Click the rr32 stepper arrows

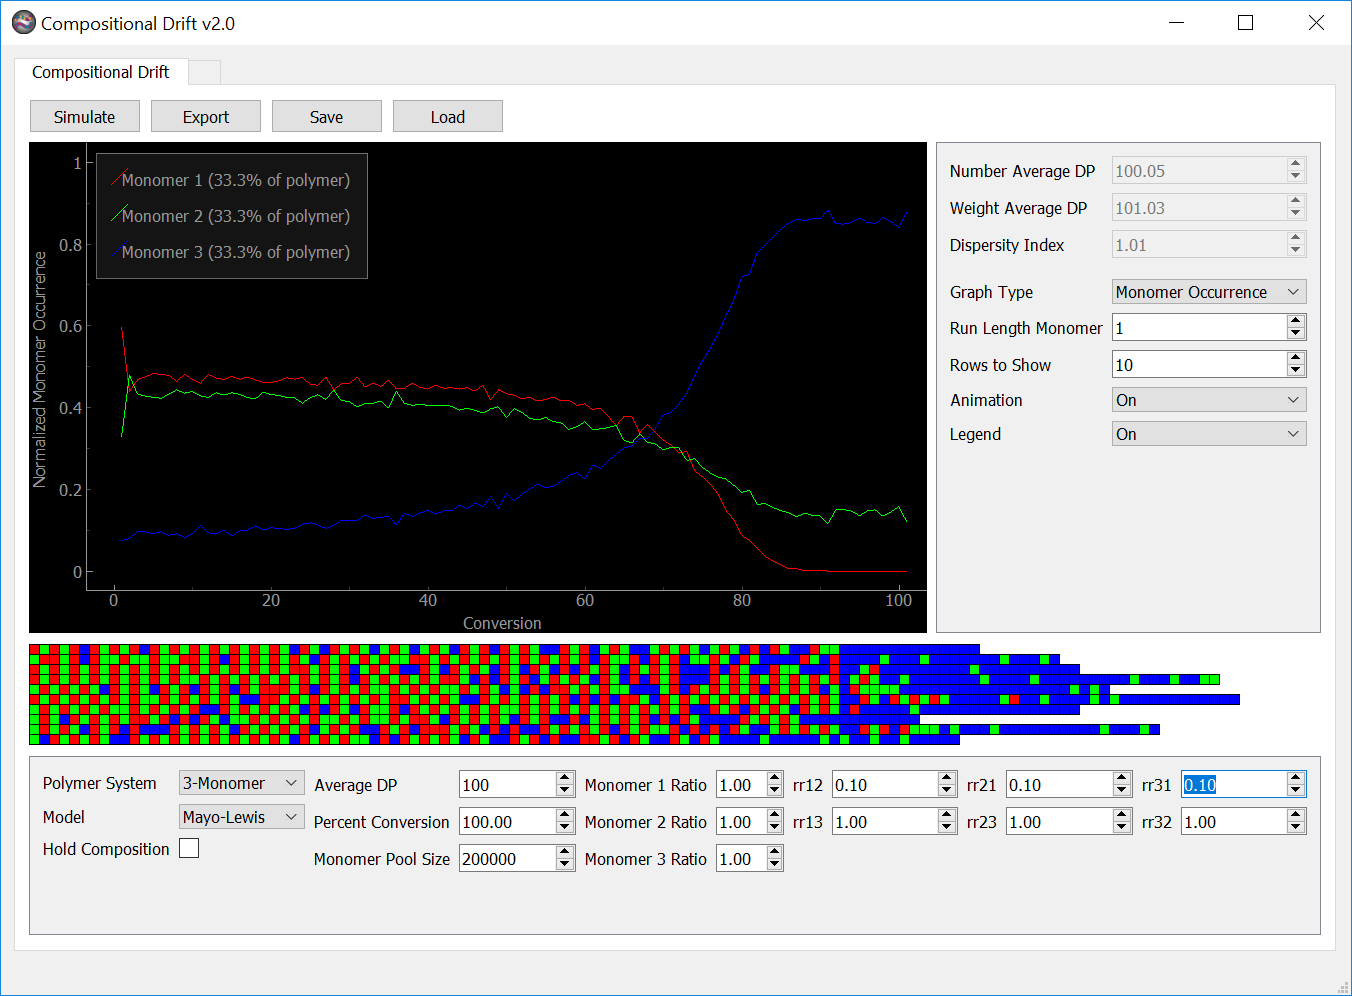(1296, 822)
